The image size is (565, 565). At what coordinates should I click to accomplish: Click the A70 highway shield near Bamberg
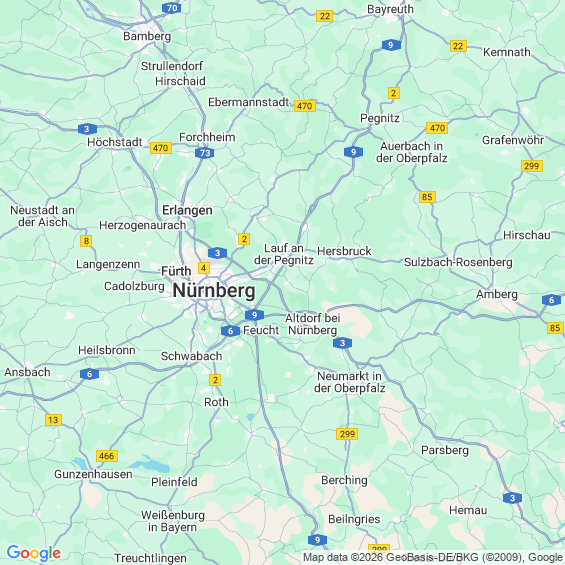[x=172, y=8]
